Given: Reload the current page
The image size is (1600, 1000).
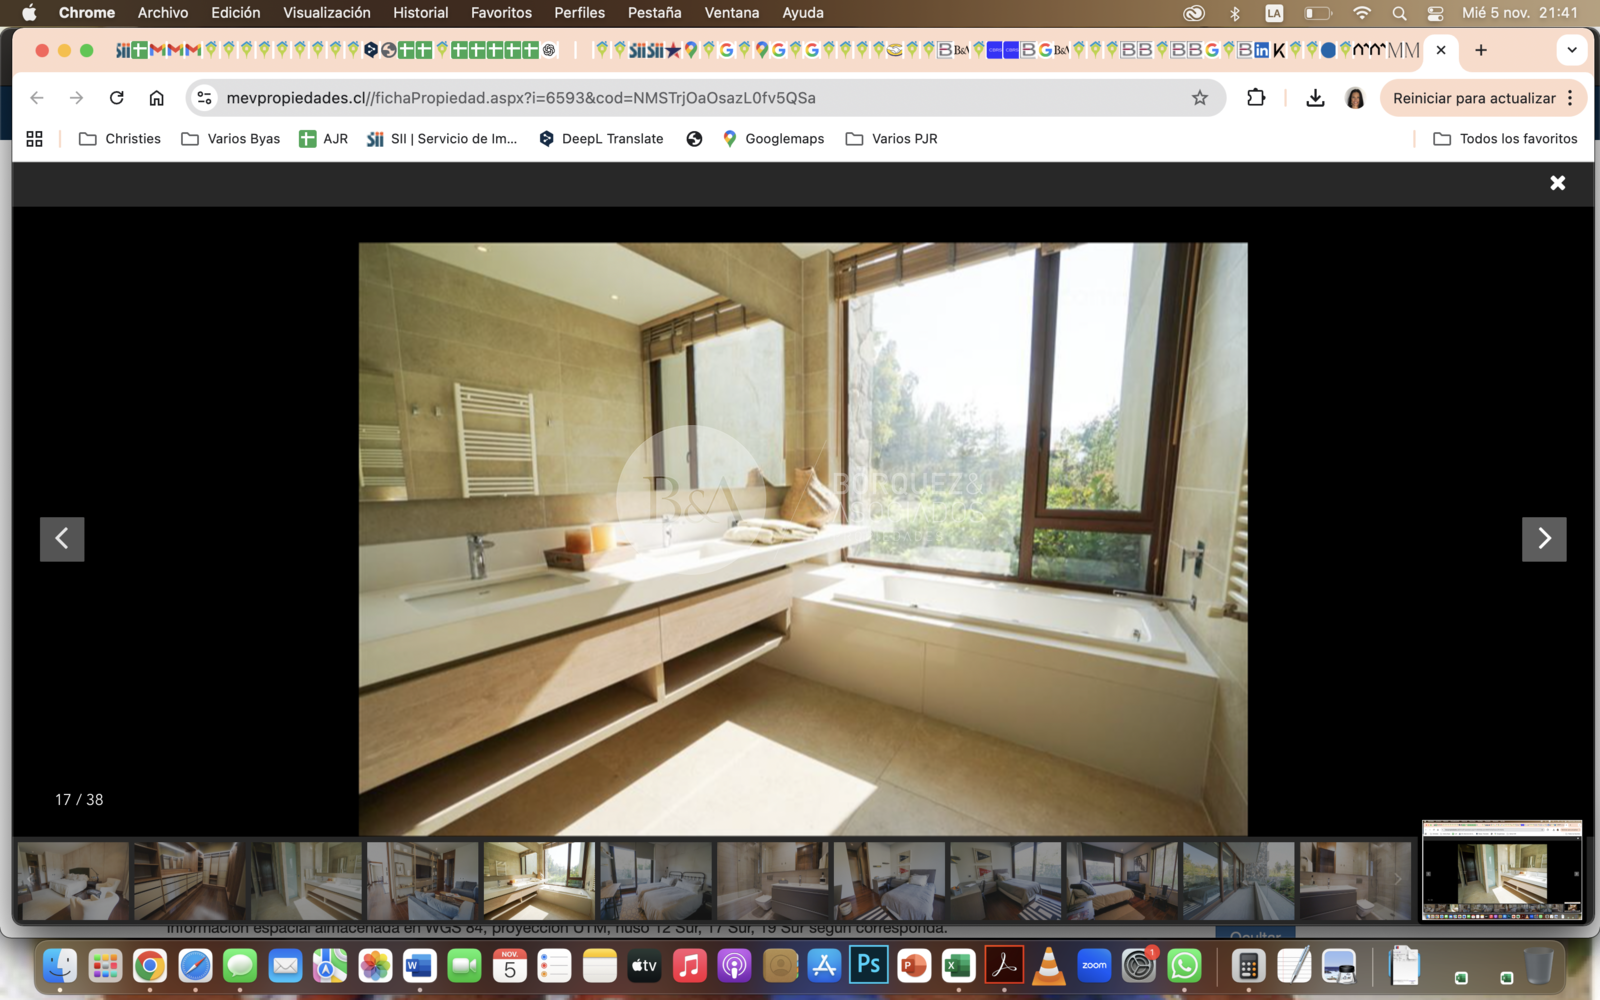Looking at the screenshot, I should tap(117, 98).
